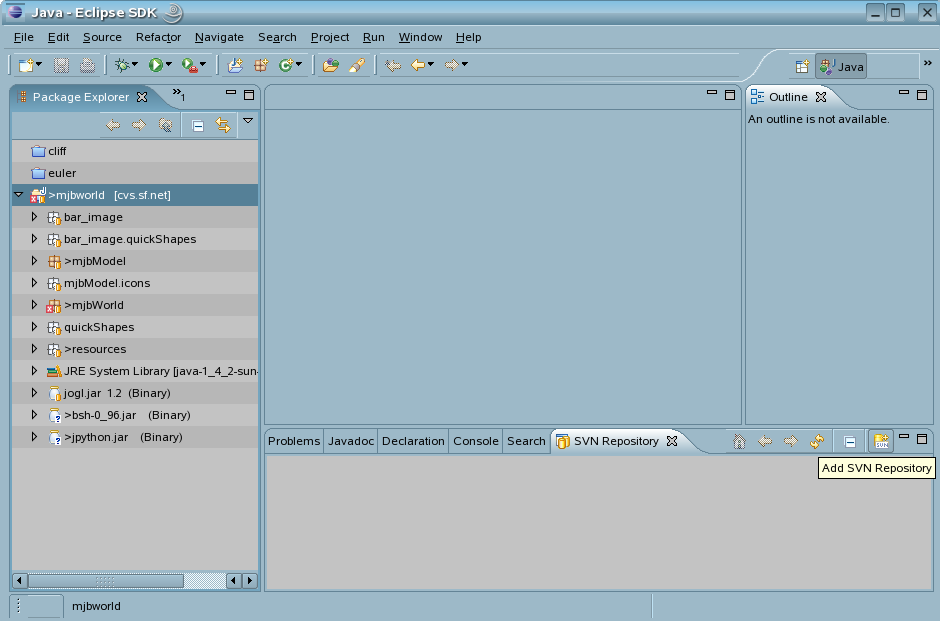Click the Open Perspective icon
This screenshot has width=940, height=621.
[802, 67]
